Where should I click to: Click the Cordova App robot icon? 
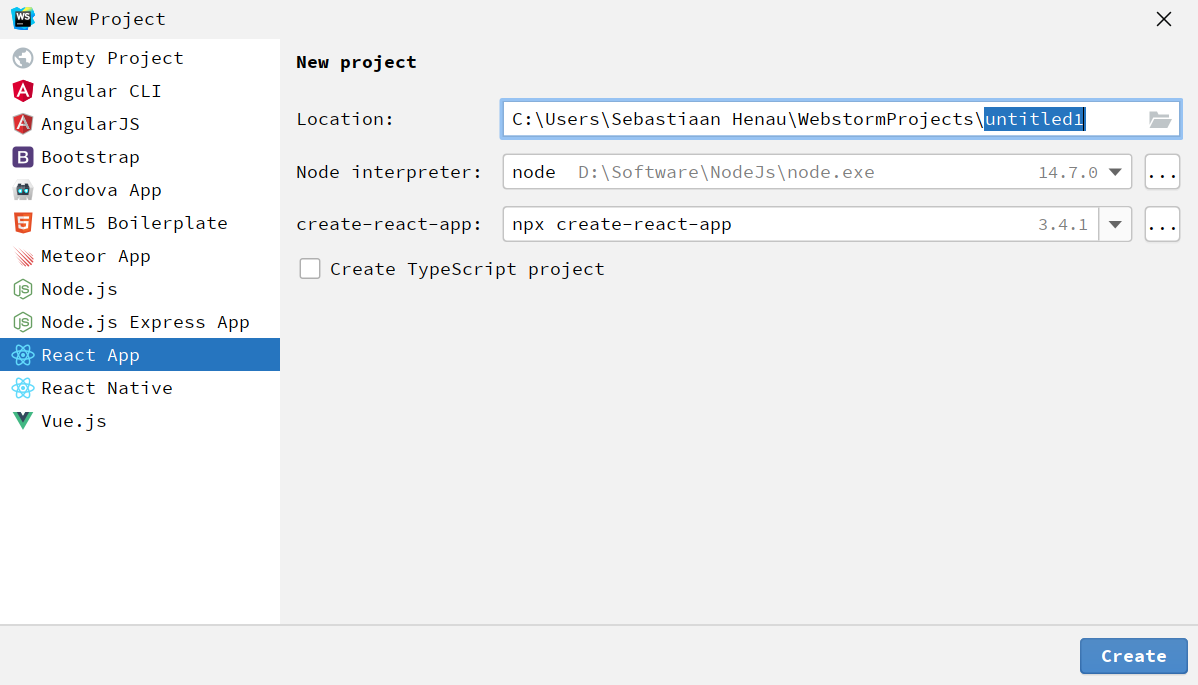coord(22,190)
